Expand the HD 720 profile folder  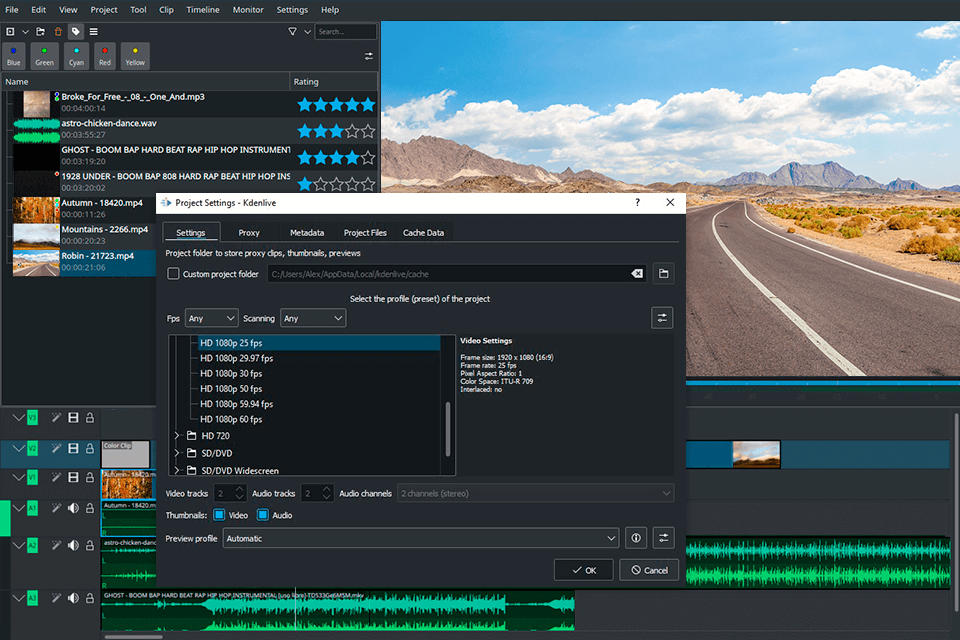coord(177,435)
